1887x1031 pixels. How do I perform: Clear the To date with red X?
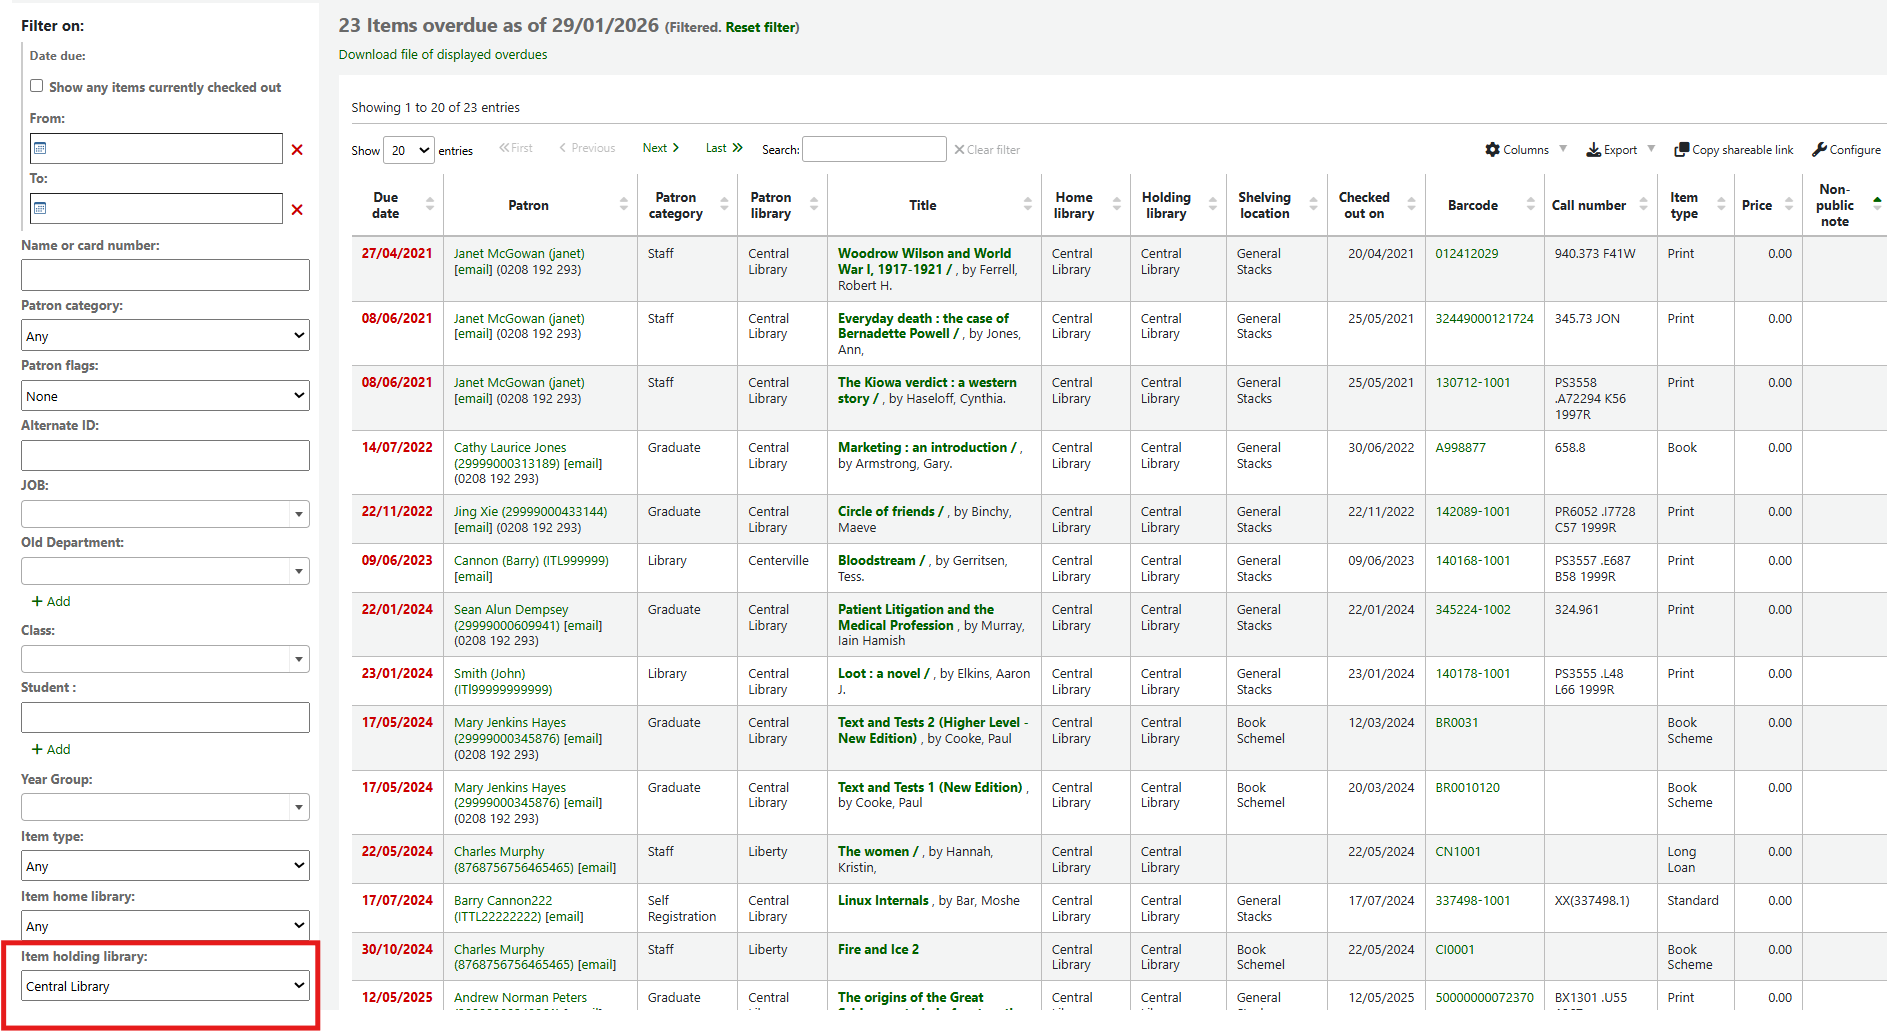click(297, 210)
